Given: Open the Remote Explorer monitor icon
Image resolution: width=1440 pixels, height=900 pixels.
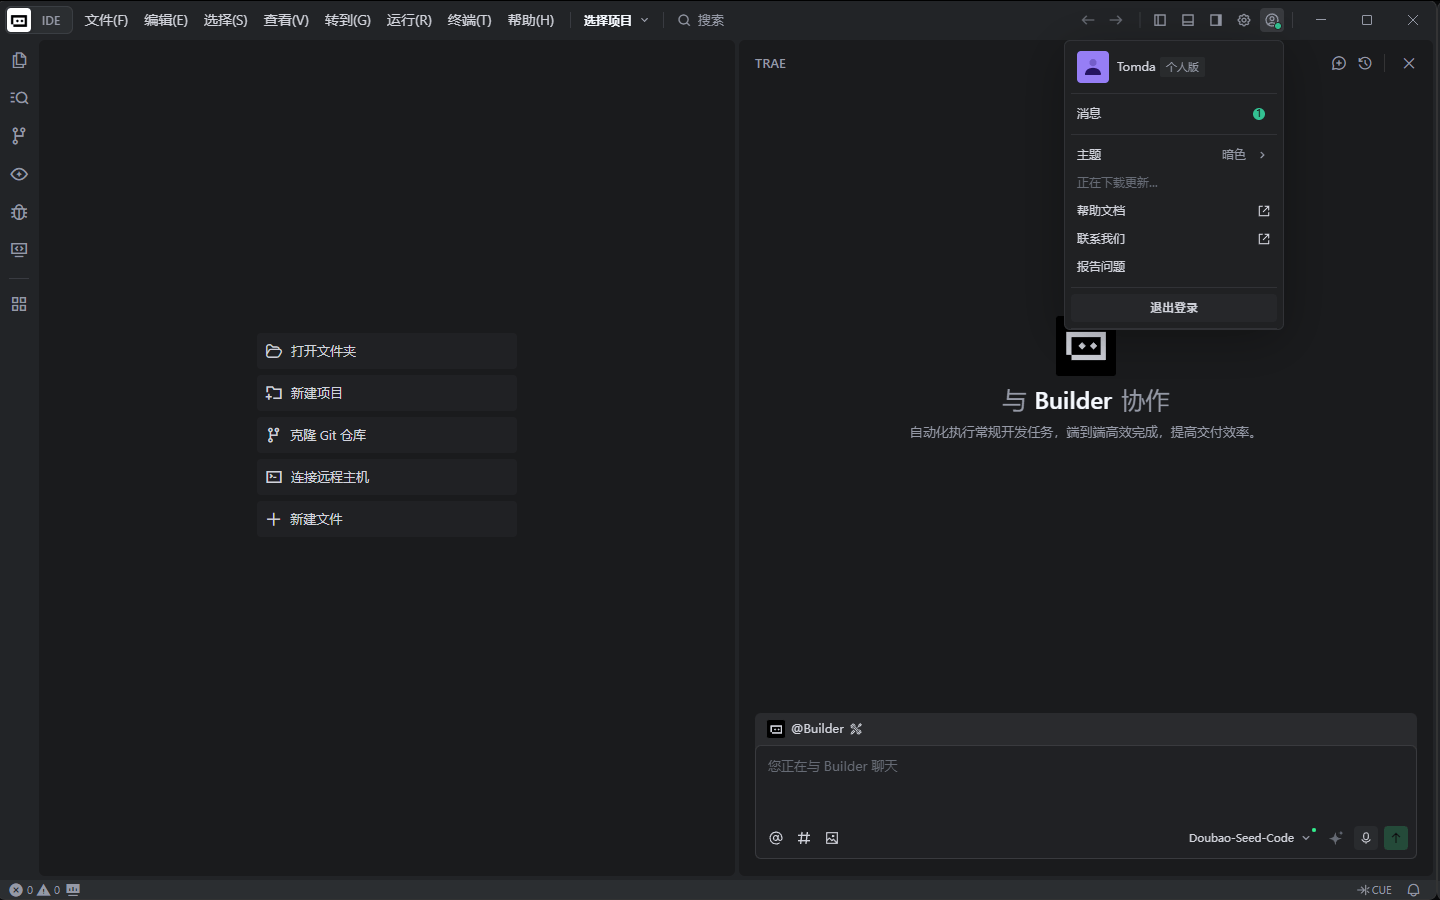Looking at the screenshot, I should [x=19, y=250].
